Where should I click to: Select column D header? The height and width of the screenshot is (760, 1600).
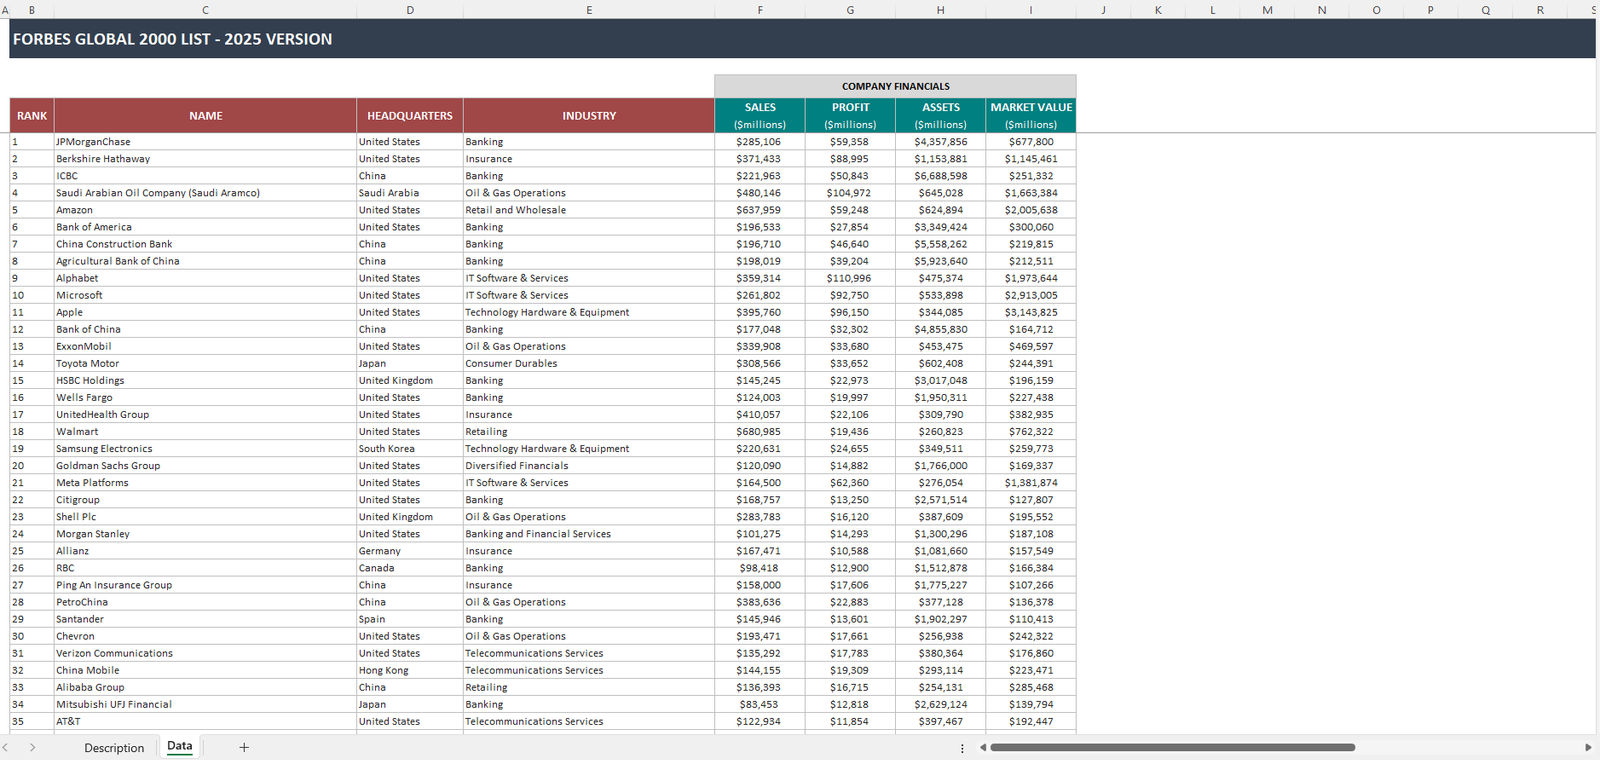[410, 10]
